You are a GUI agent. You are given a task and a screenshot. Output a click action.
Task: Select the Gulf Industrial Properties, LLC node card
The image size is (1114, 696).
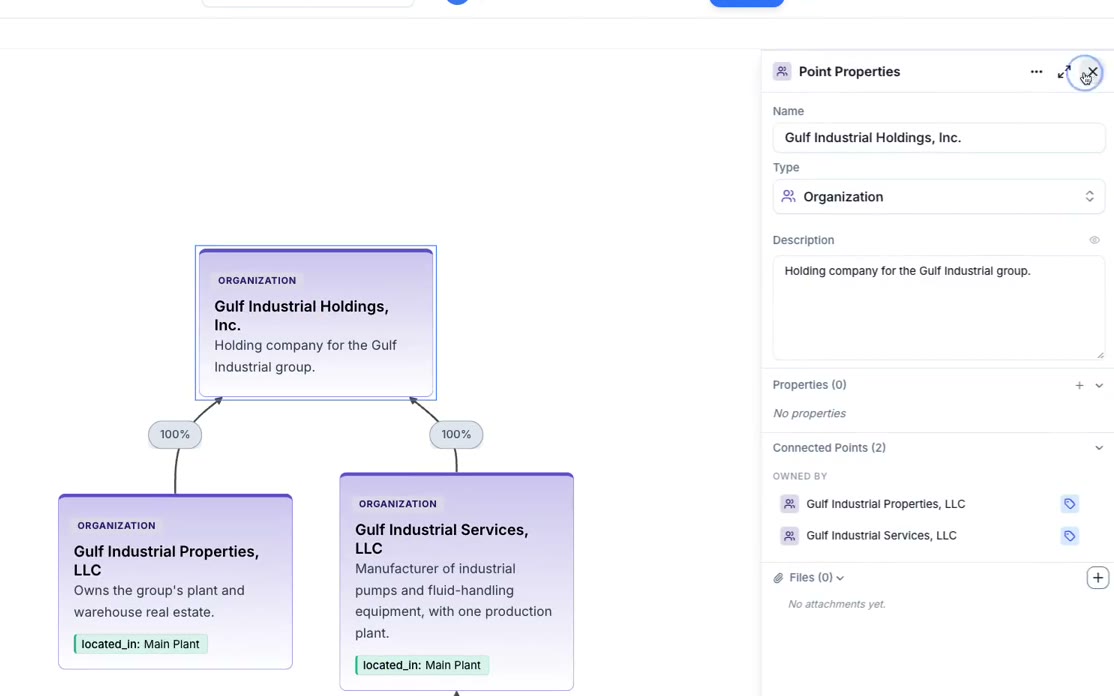point(175,582)
